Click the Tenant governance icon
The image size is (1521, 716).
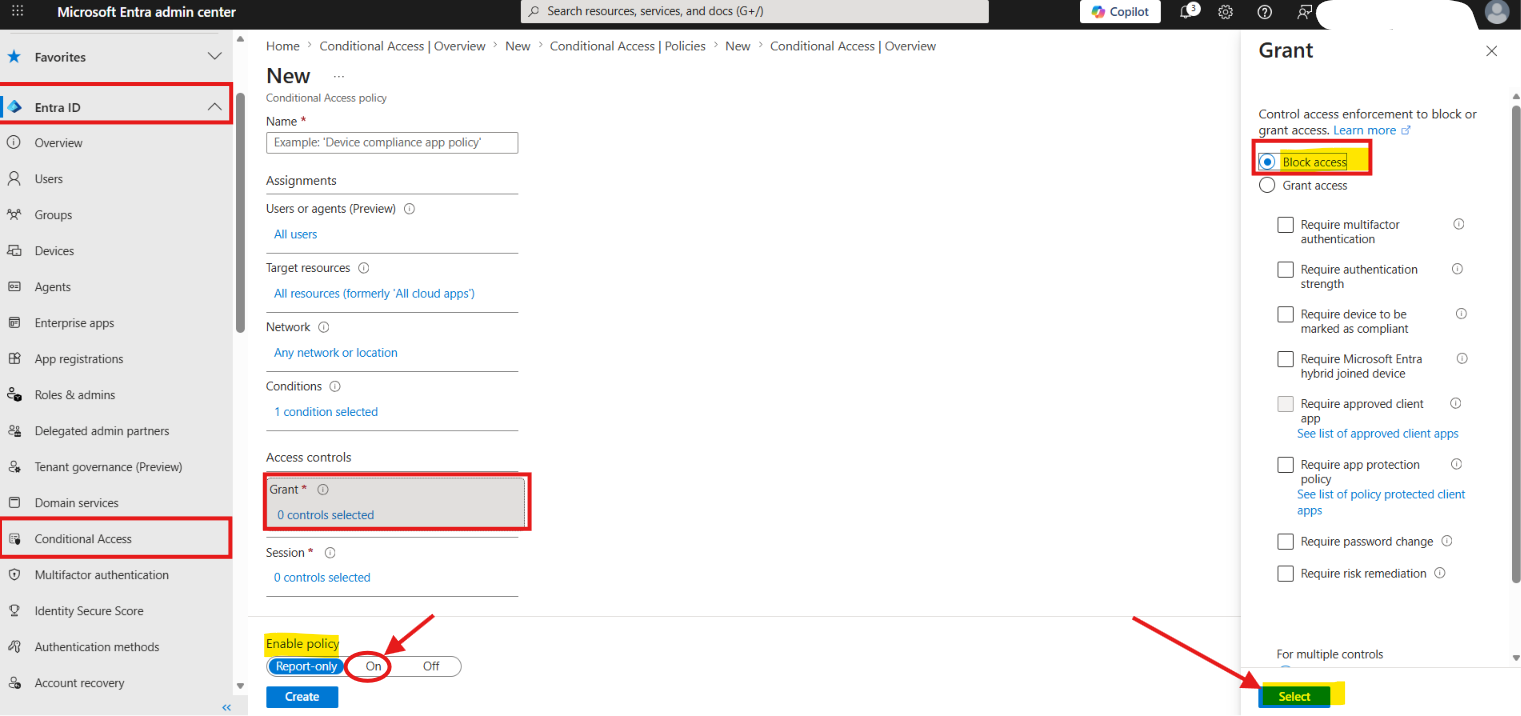point(14,467)
